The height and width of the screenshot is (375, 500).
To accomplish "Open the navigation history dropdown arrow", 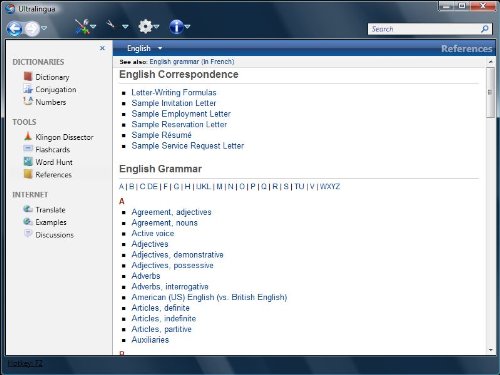I will pos(44,28).
